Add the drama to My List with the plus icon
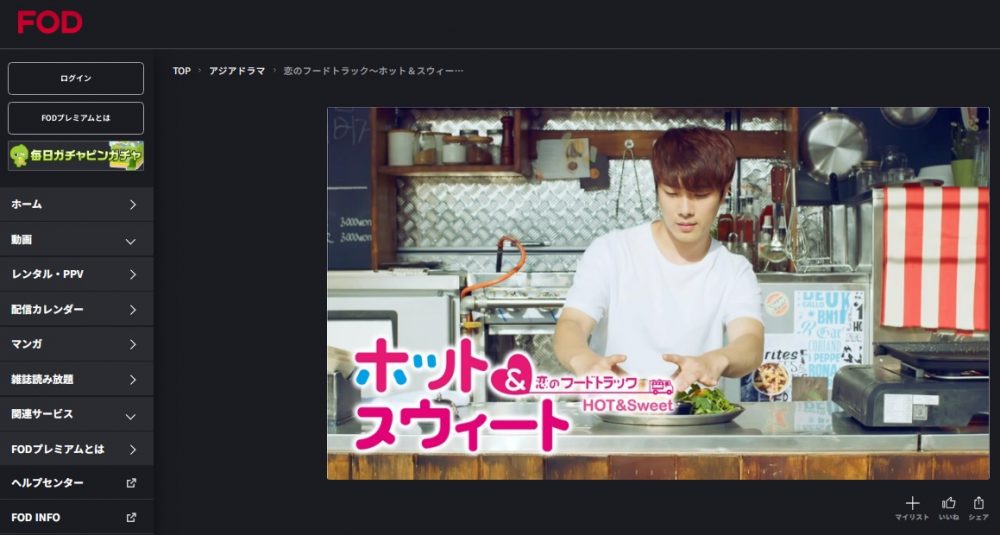Viewport: 1000px width, 535px height. tap(913, 502)
